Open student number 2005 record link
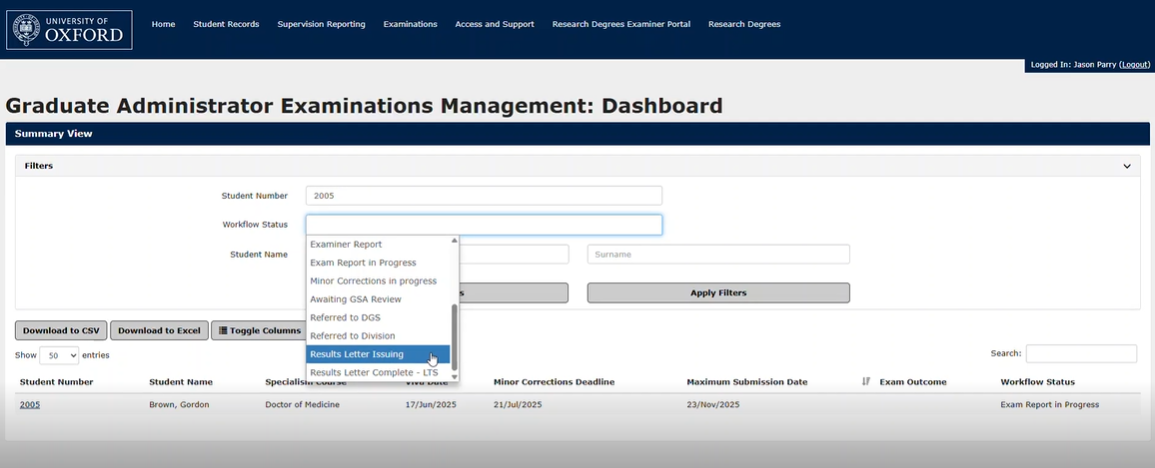This screenshot has width=1155, height=468. (30, 405)
